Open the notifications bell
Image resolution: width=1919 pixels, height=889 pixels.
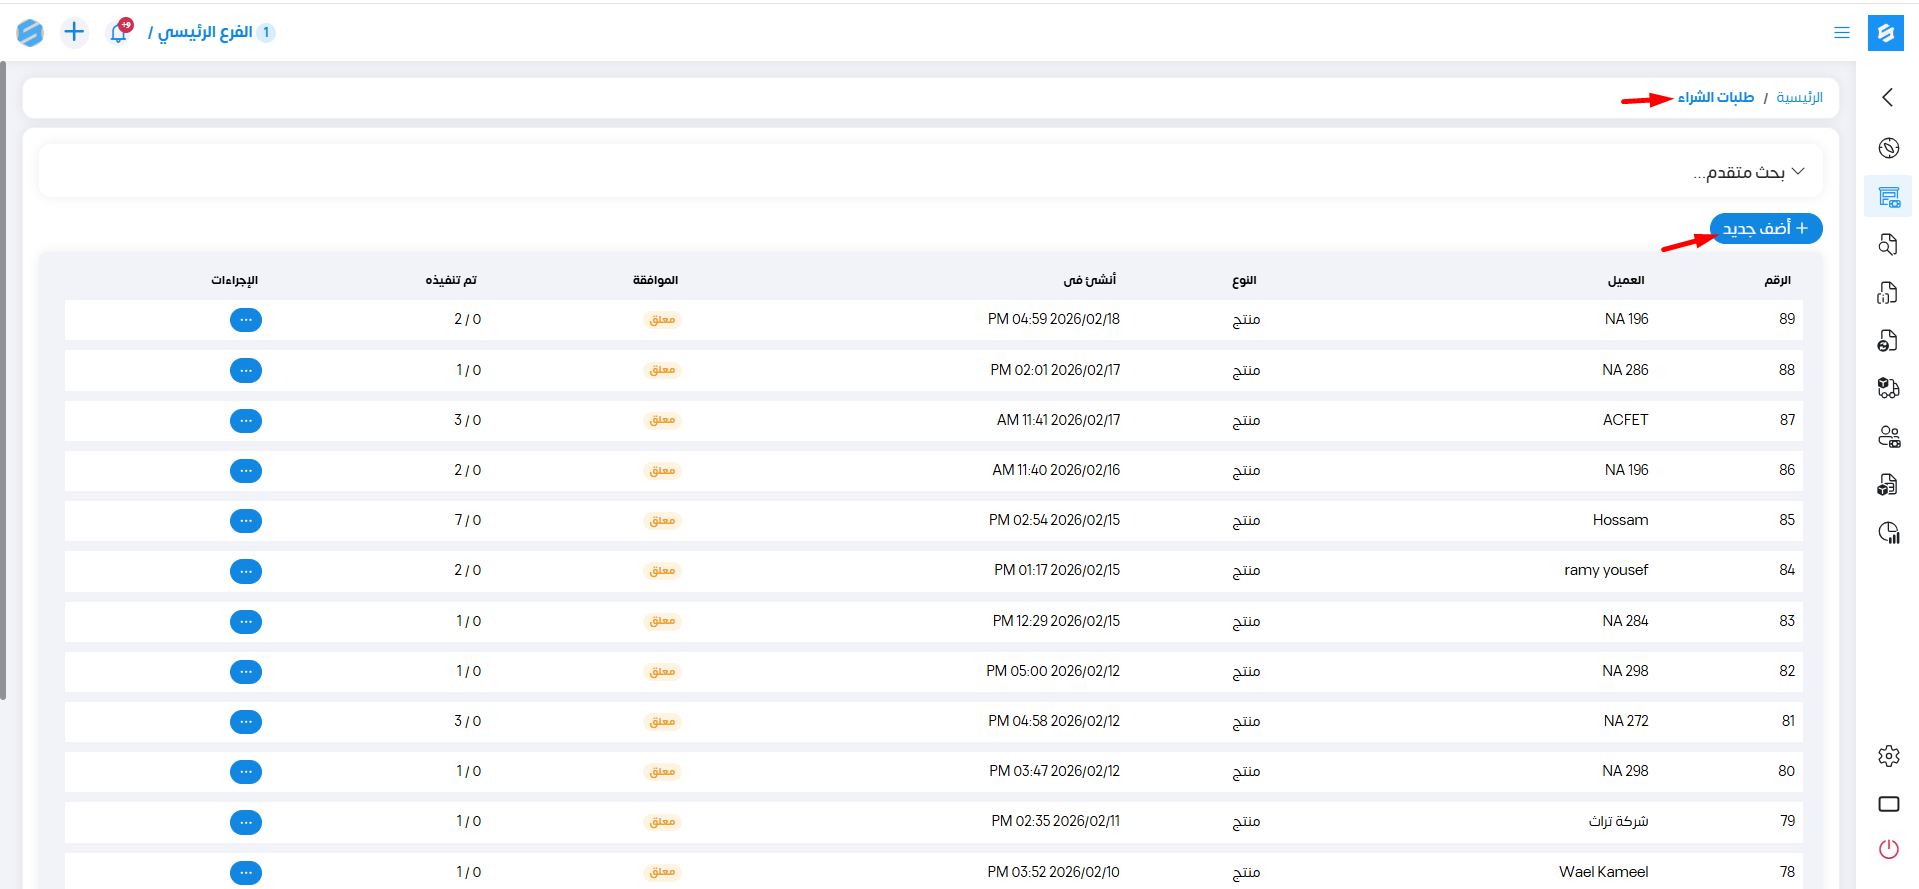click(118, 33)
